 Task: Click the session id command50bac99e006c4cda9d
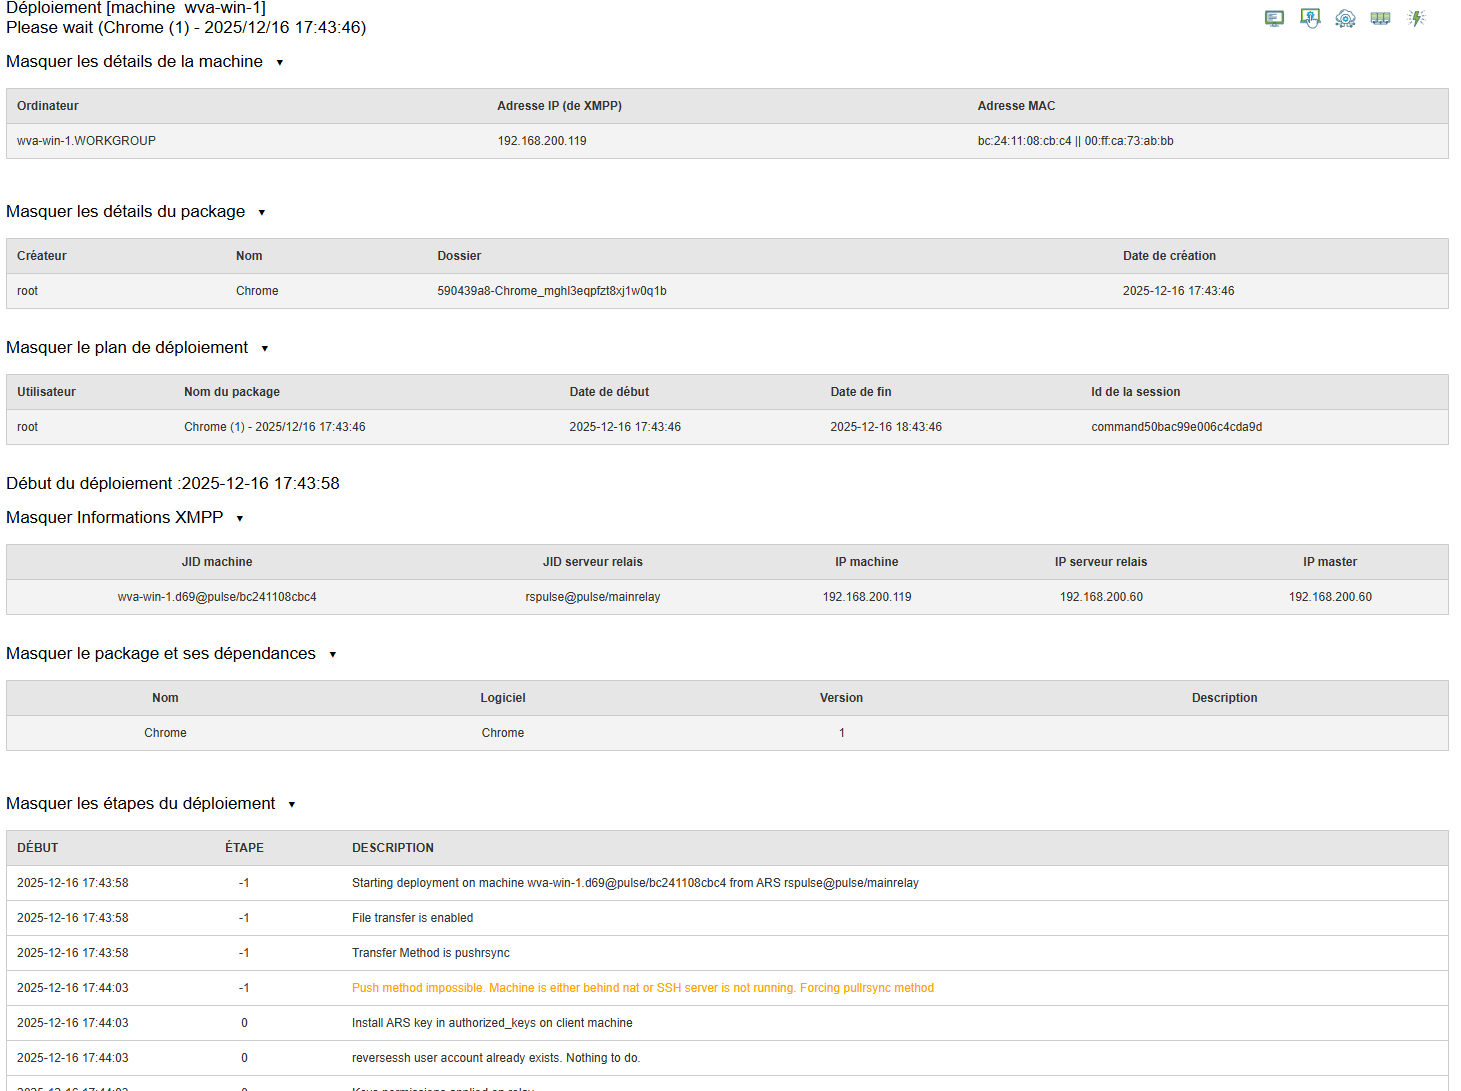pyautogui.click(x=1176, y=427)
